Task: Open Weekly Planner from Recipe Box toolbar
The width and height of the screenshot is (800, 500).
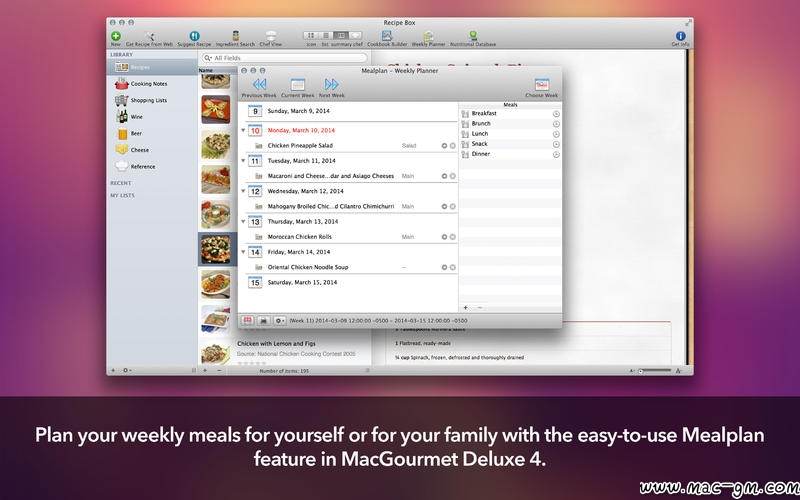Action: coord(429,36)
